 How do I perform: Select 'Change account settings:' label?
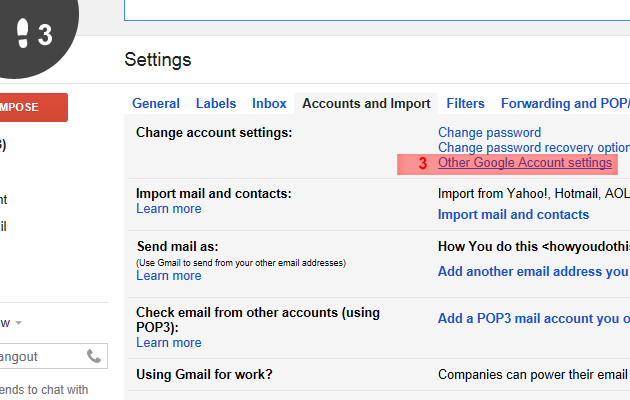click(x=214, y=133)
